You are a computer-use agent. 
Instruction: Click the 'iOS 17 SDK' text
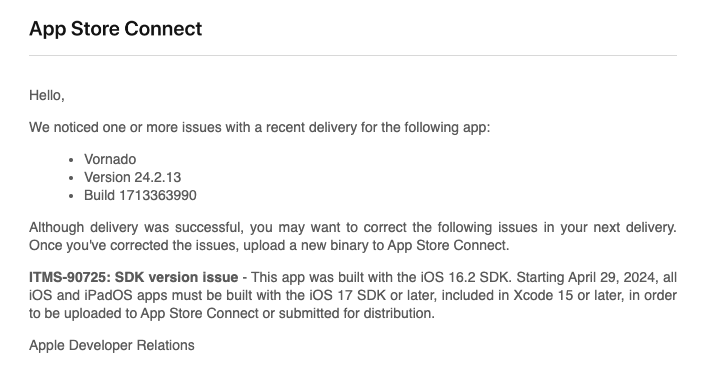[x=348, y=295]
